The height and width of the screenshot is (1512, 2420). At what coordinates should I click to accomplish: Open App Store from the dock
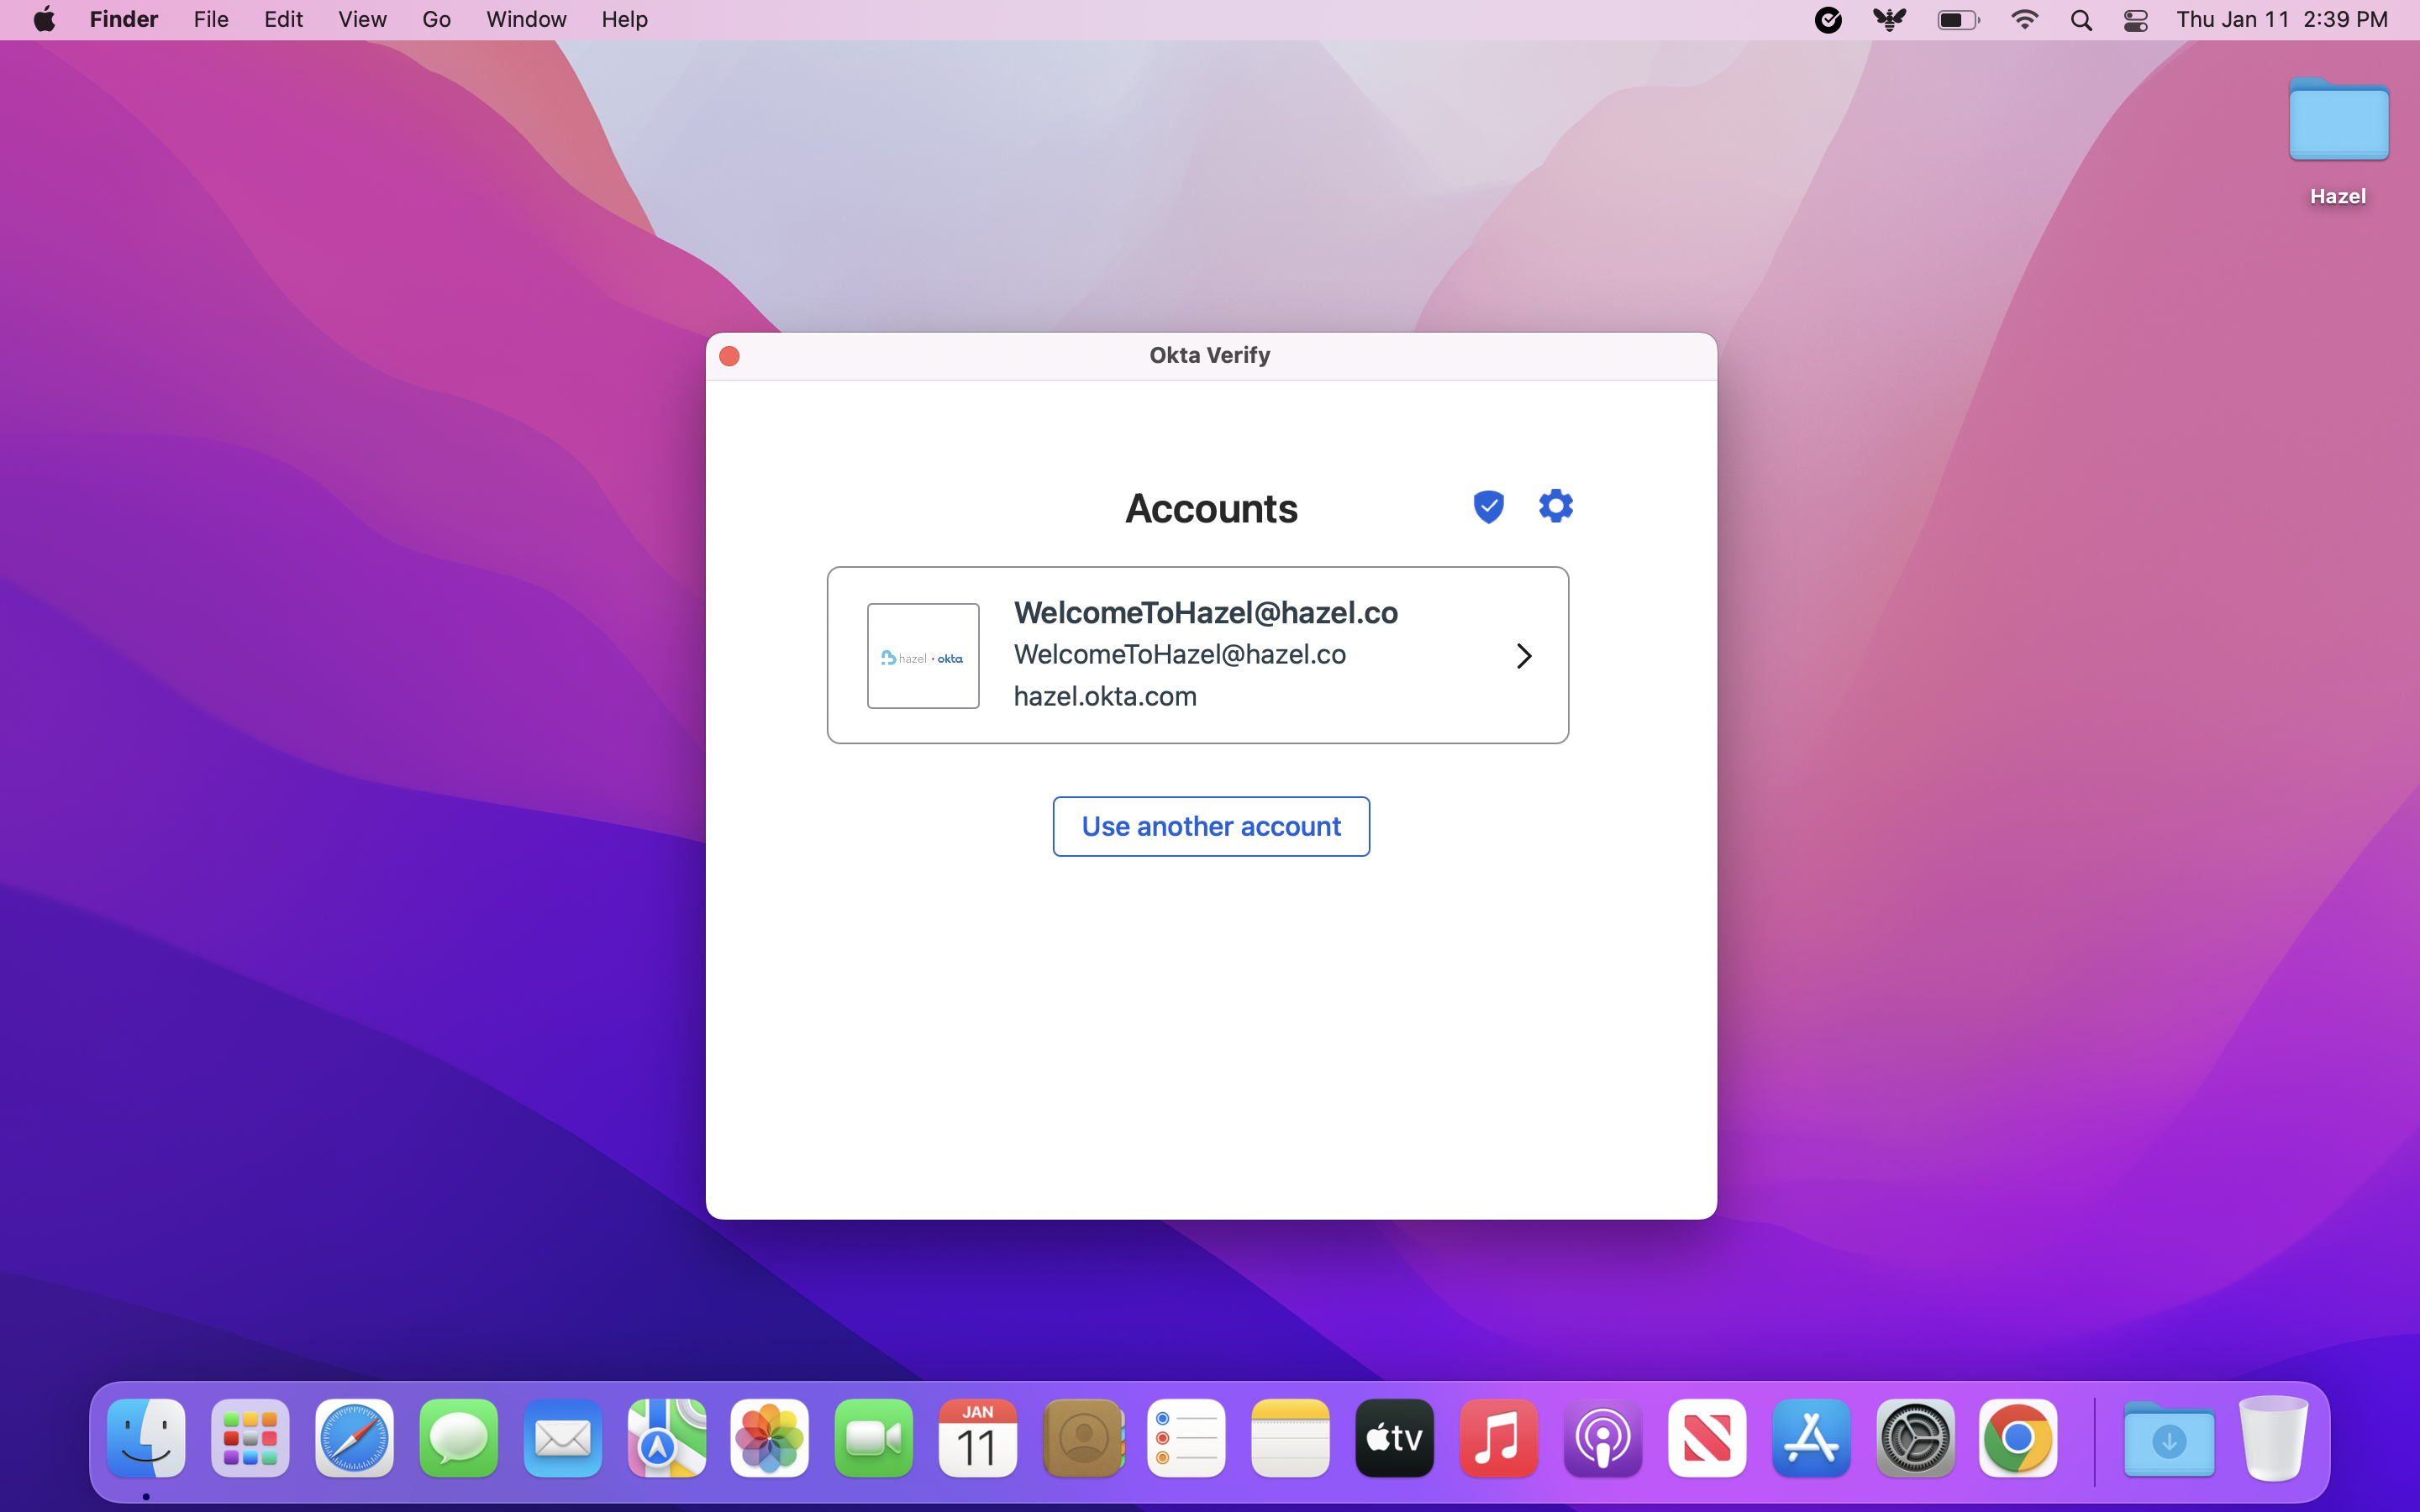pos(1811,1438)
